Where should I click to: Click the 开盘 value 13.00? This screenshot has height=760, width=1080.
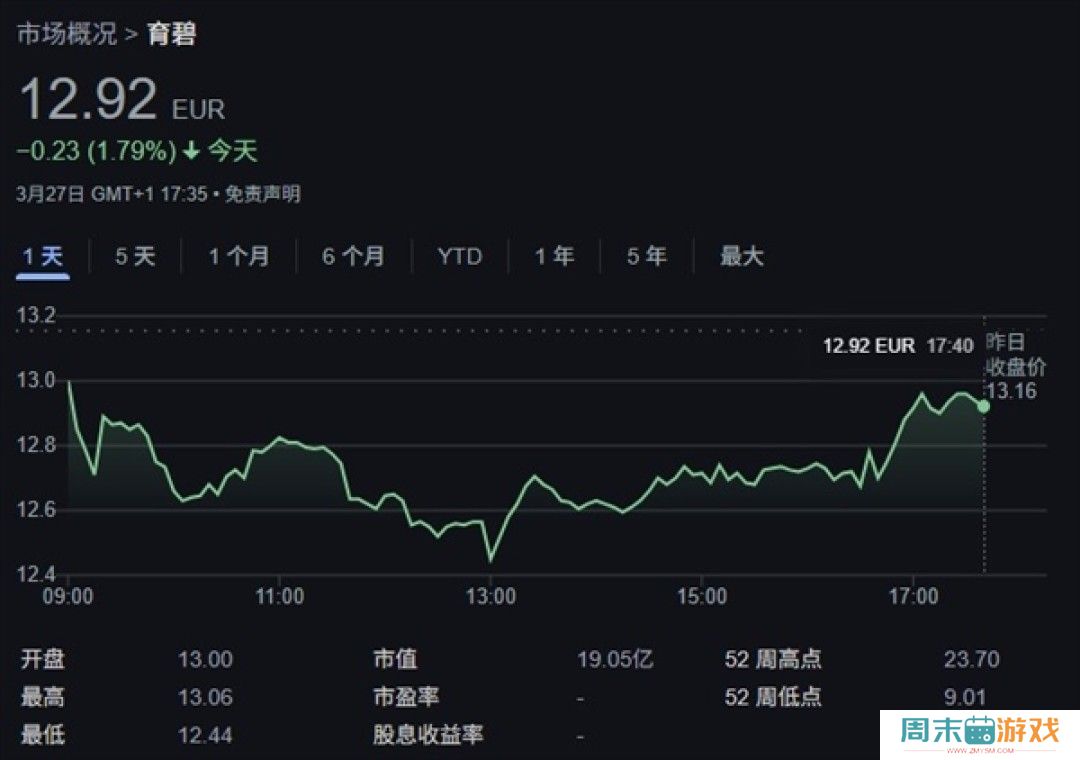(x=205, y=660)
